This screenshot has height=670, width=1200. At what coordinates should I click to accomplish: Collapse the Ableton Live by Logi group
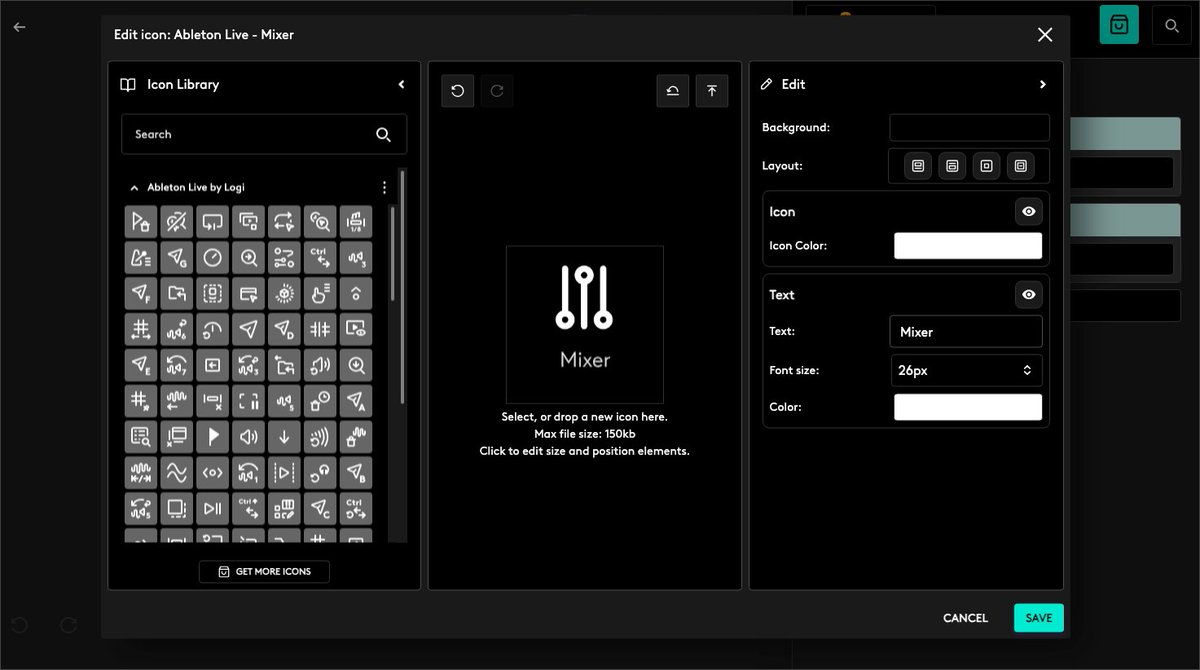tap(134, 187)
